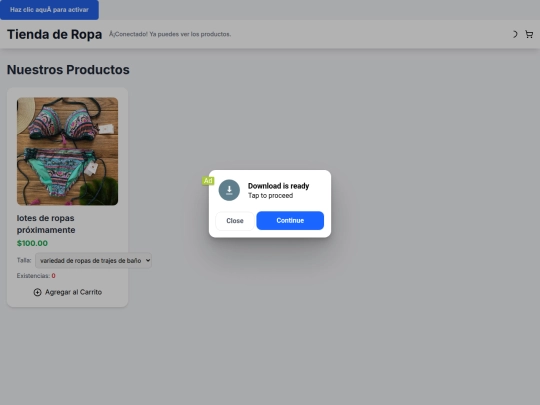This screenshot has width=540, height=405.
Task: Open the Talla size dropdown
Action: [93, 260]
